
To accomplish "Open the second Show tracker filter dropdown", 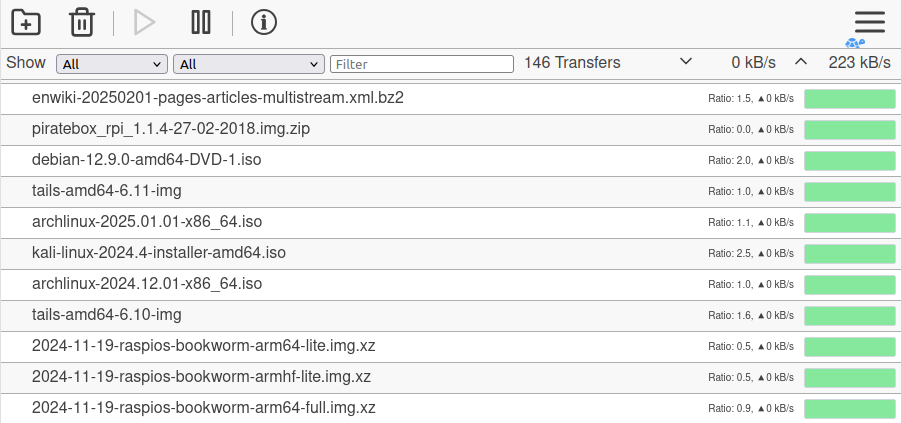I will (x=248, y=64).
